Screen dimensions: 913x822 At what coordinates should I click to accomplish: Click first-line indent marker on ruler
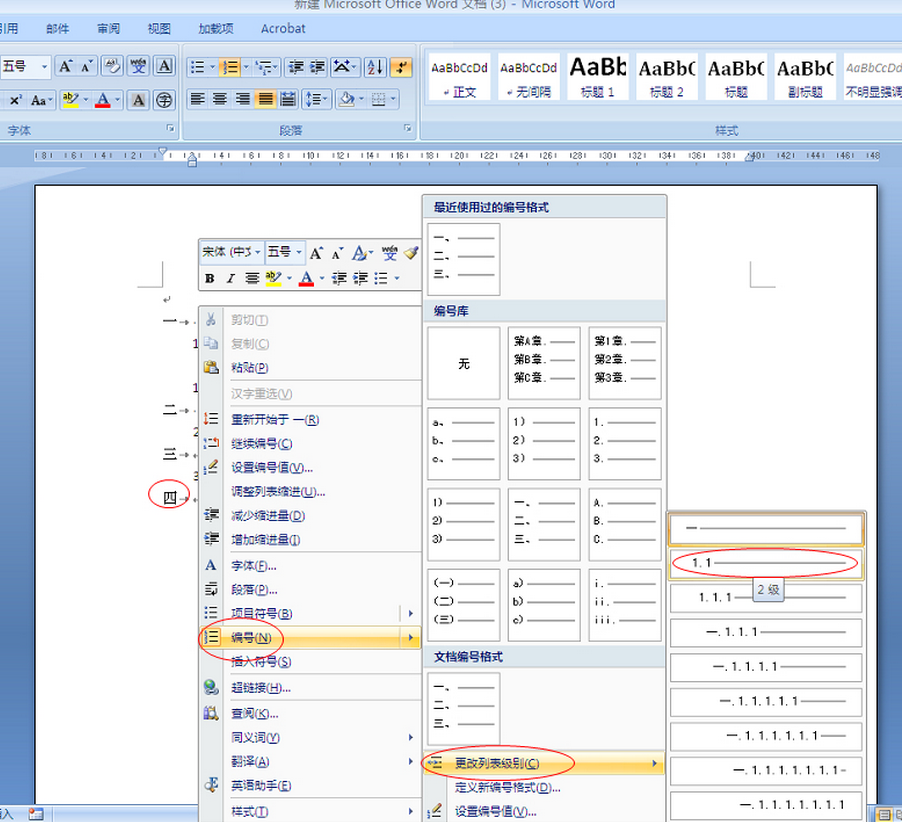(x=162, y=152)
